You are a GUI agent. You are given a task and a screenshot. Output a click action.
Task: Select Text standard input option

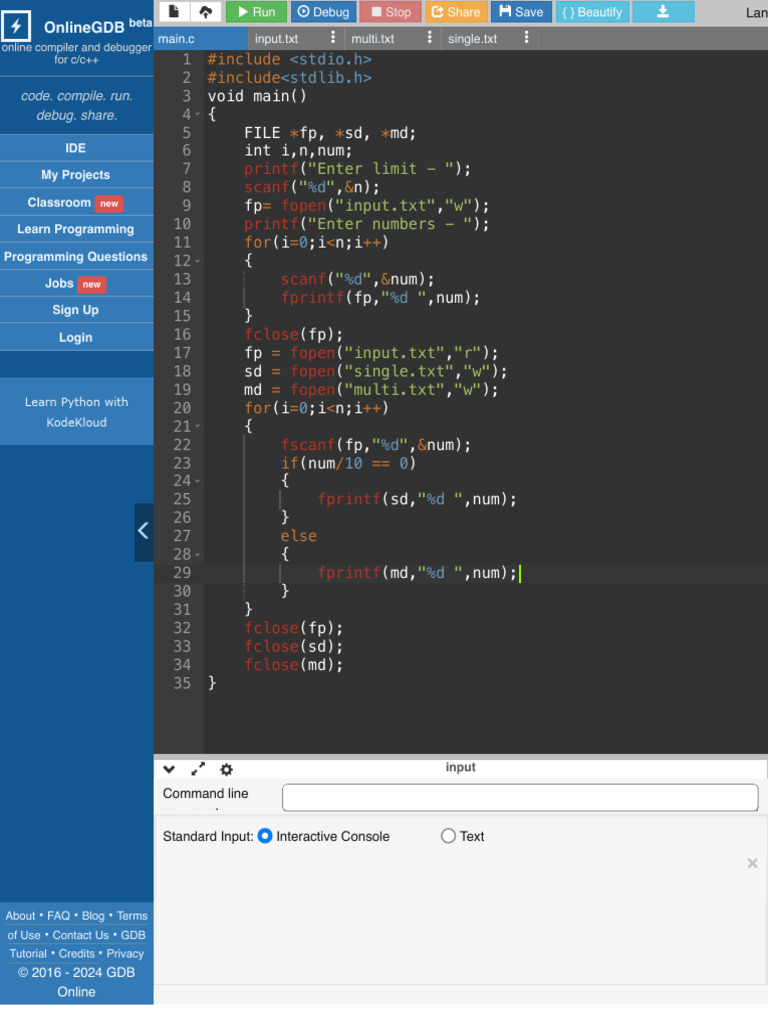[x=448, y=837]
